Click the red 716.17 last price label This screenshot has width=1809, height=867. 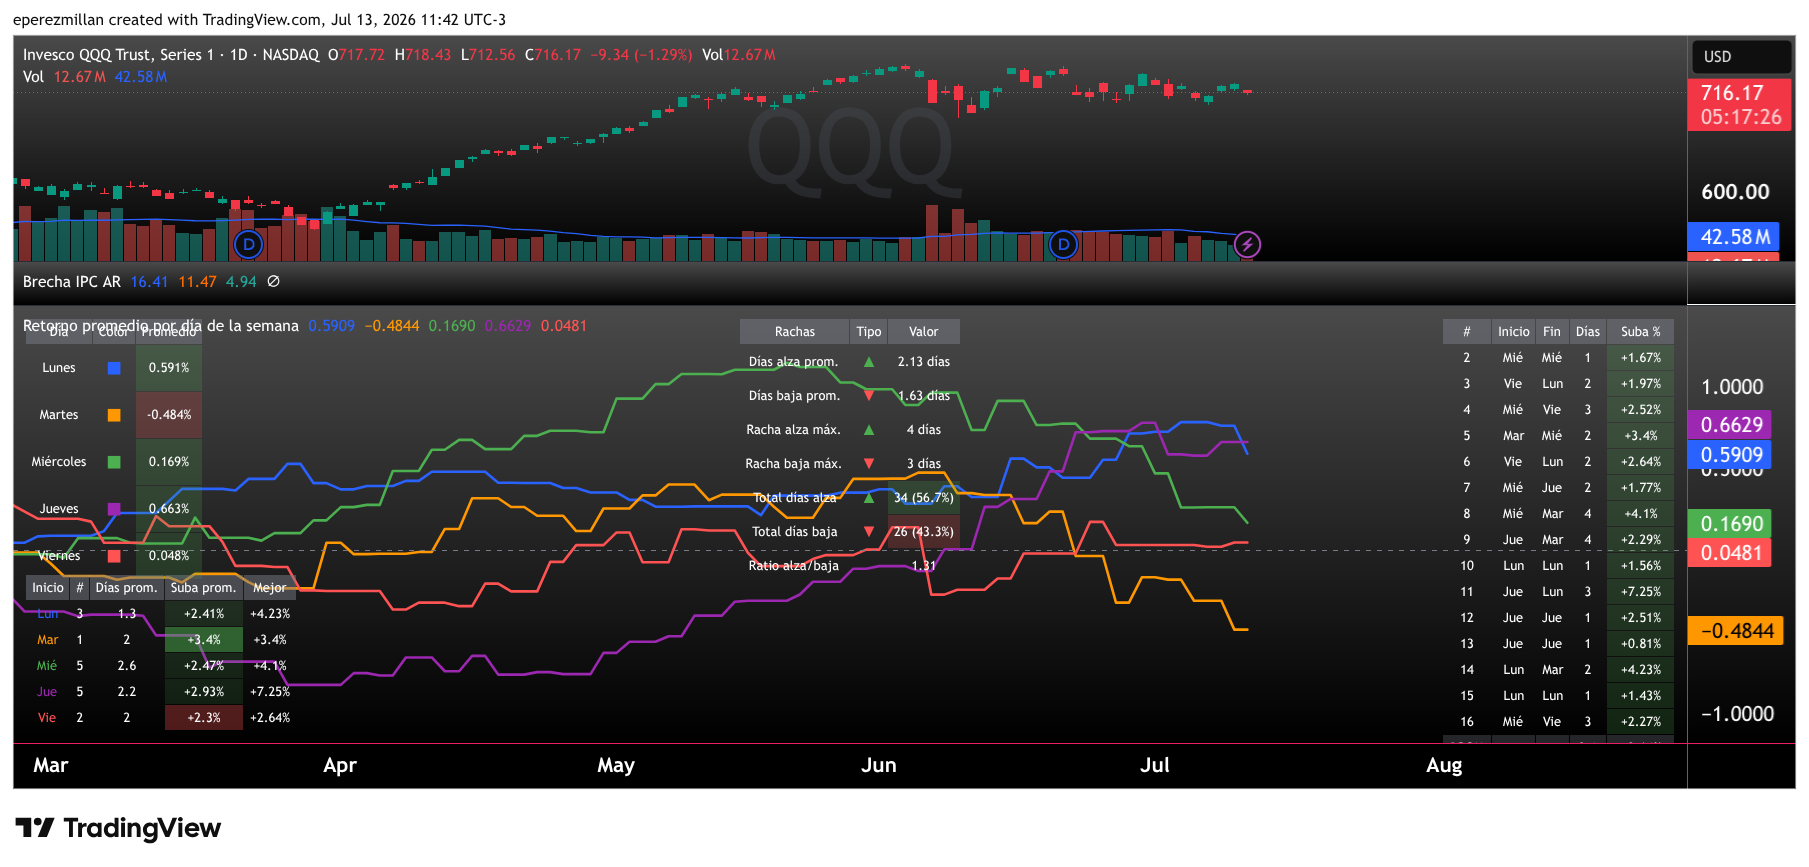(x=1739, y=105)
